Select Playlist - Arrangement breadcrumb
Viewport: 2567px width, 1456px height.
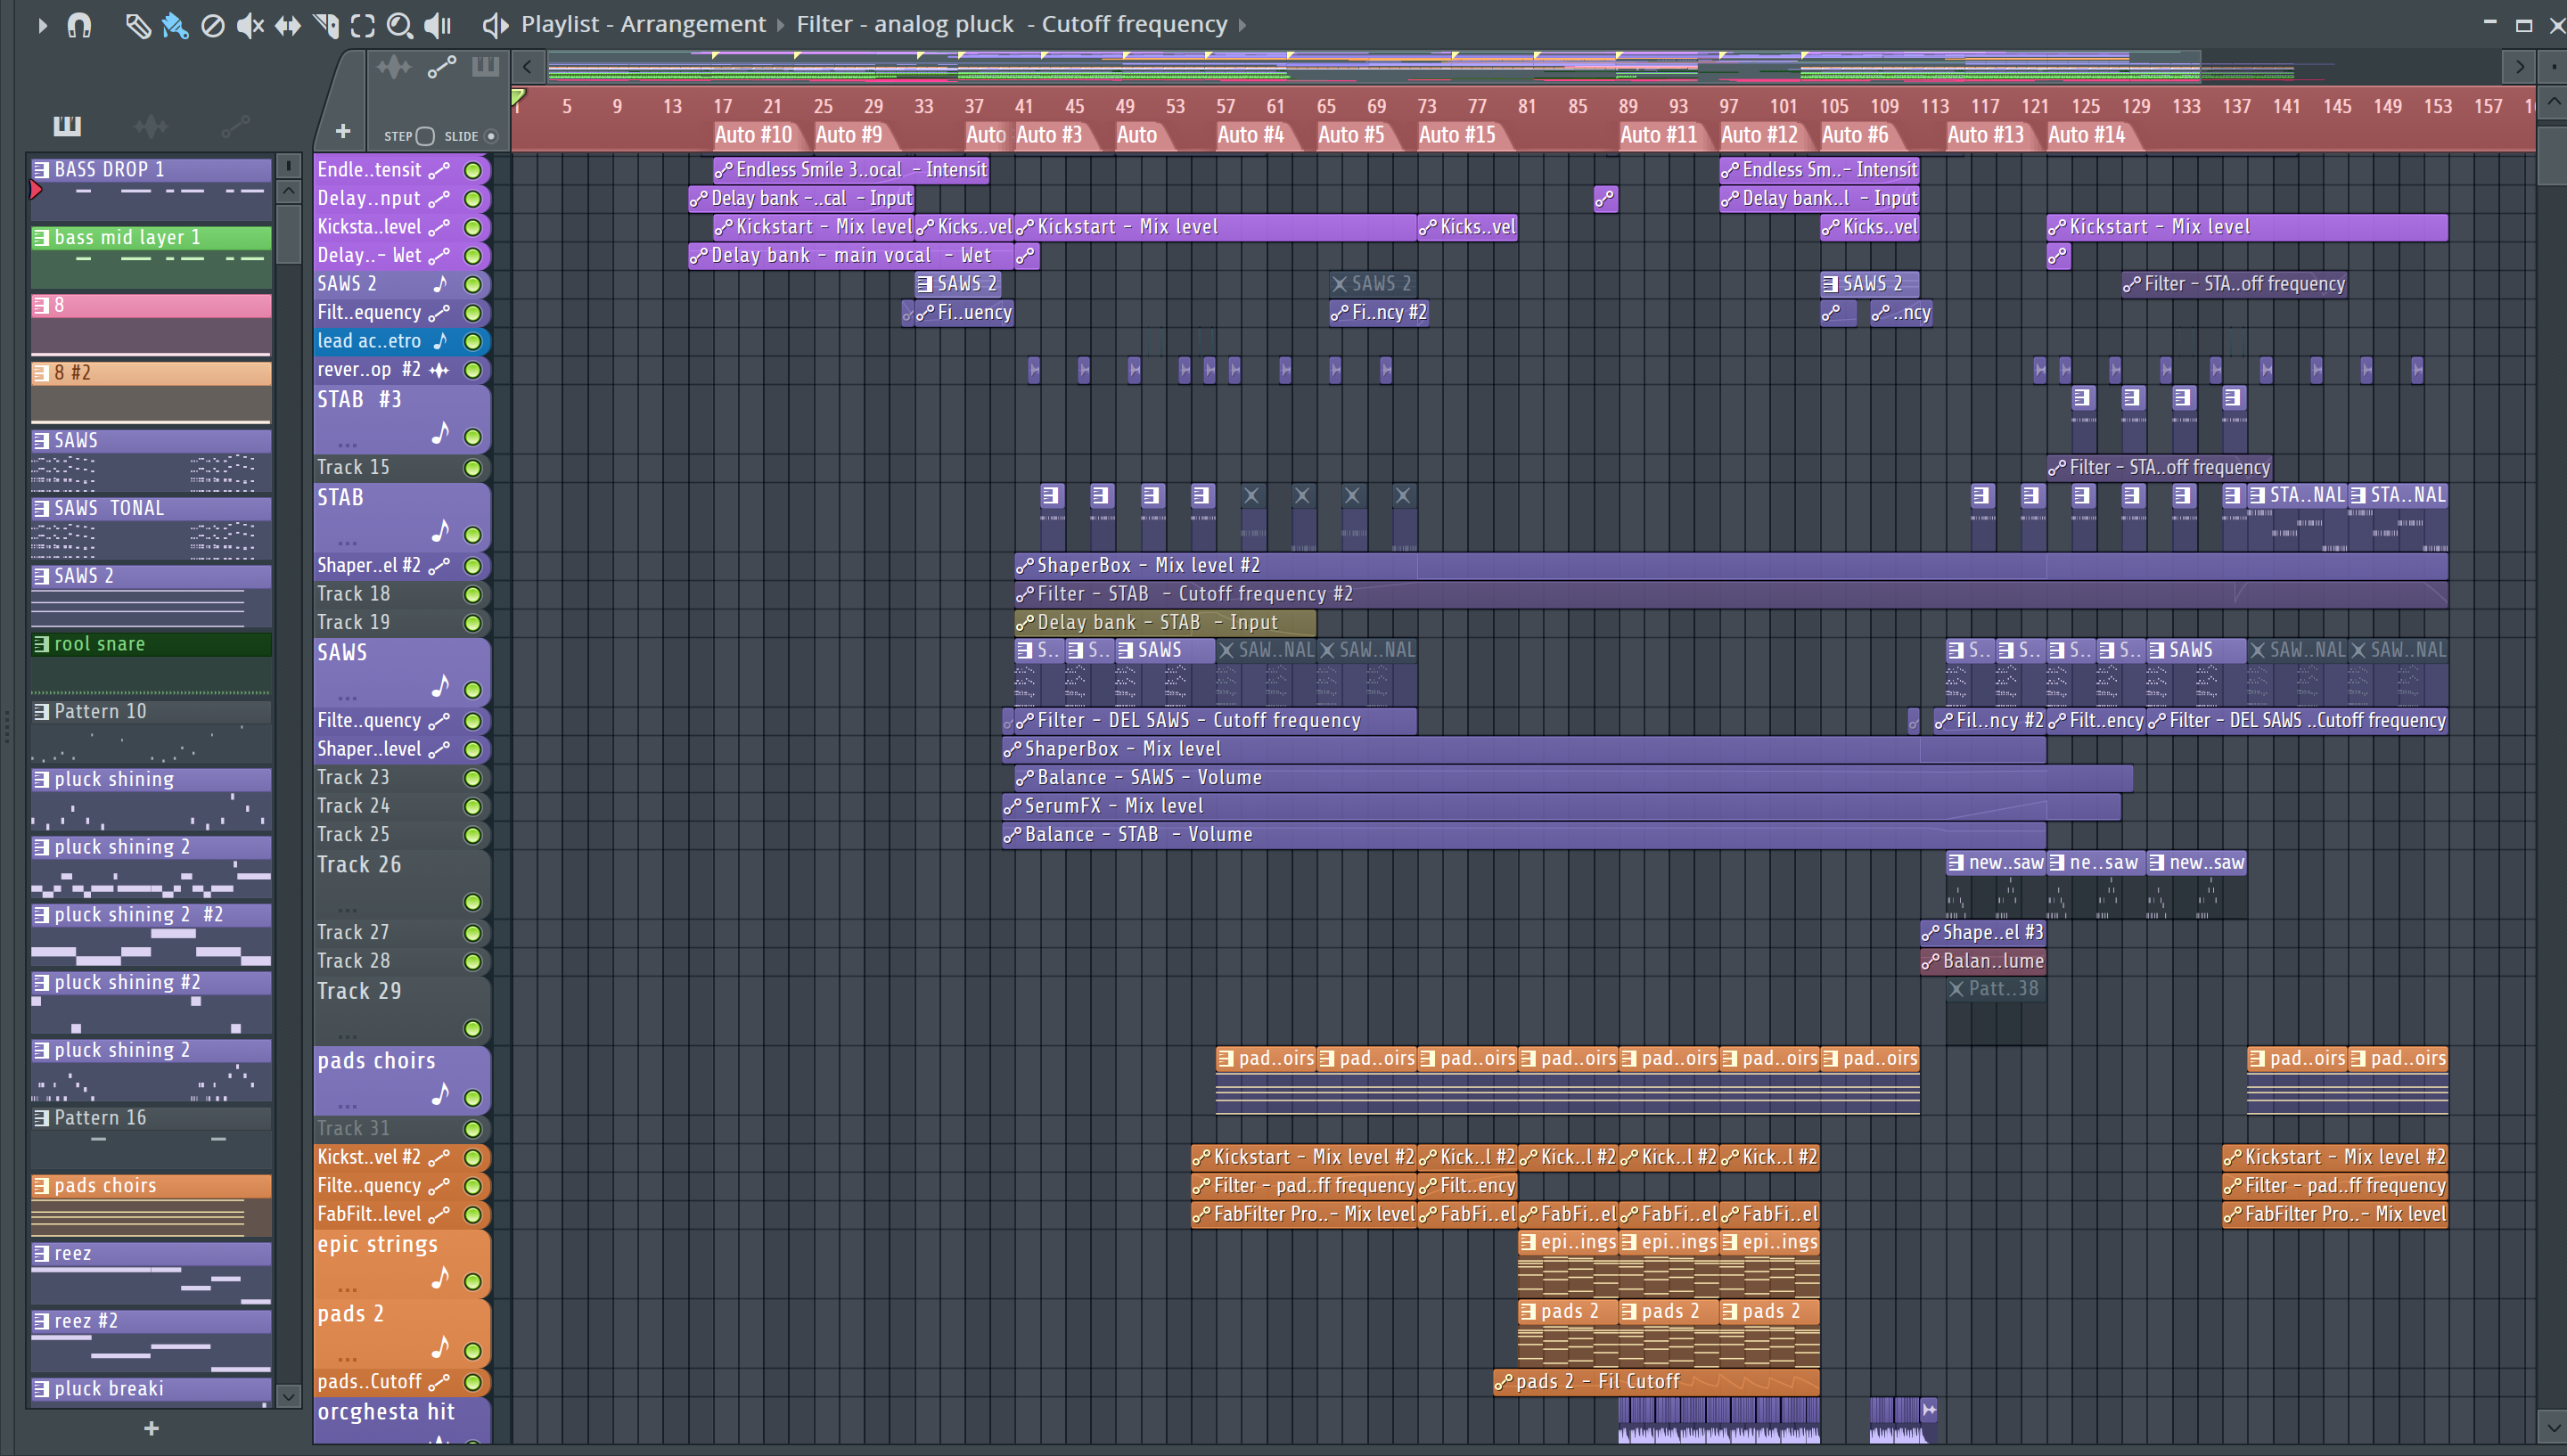(x=643, y=24)
